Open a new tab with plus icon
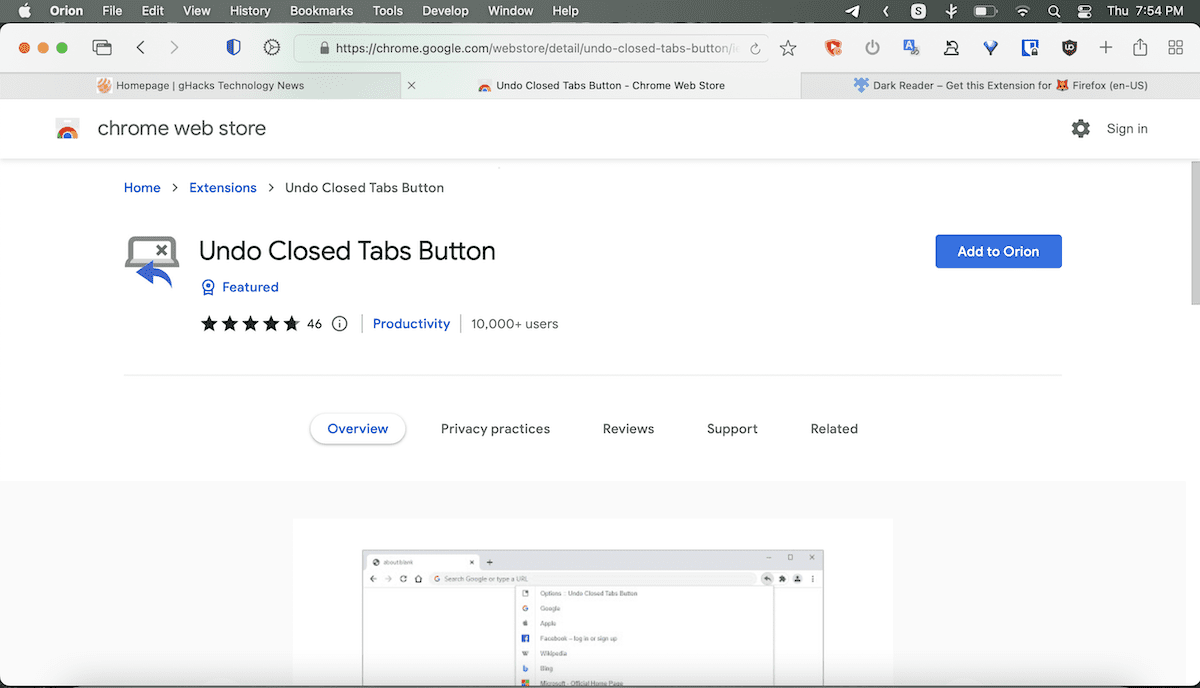 click(1106, 47)
